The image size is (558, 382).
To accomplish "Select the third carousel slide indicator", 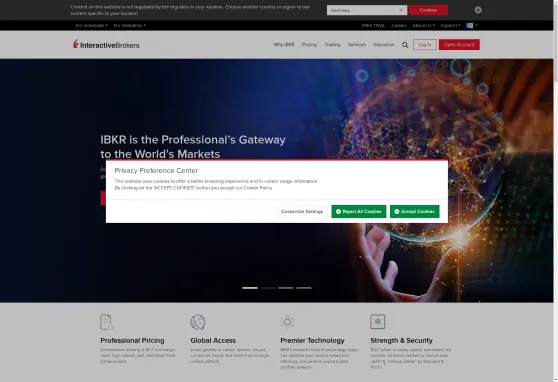I will [x=286, y=288].
